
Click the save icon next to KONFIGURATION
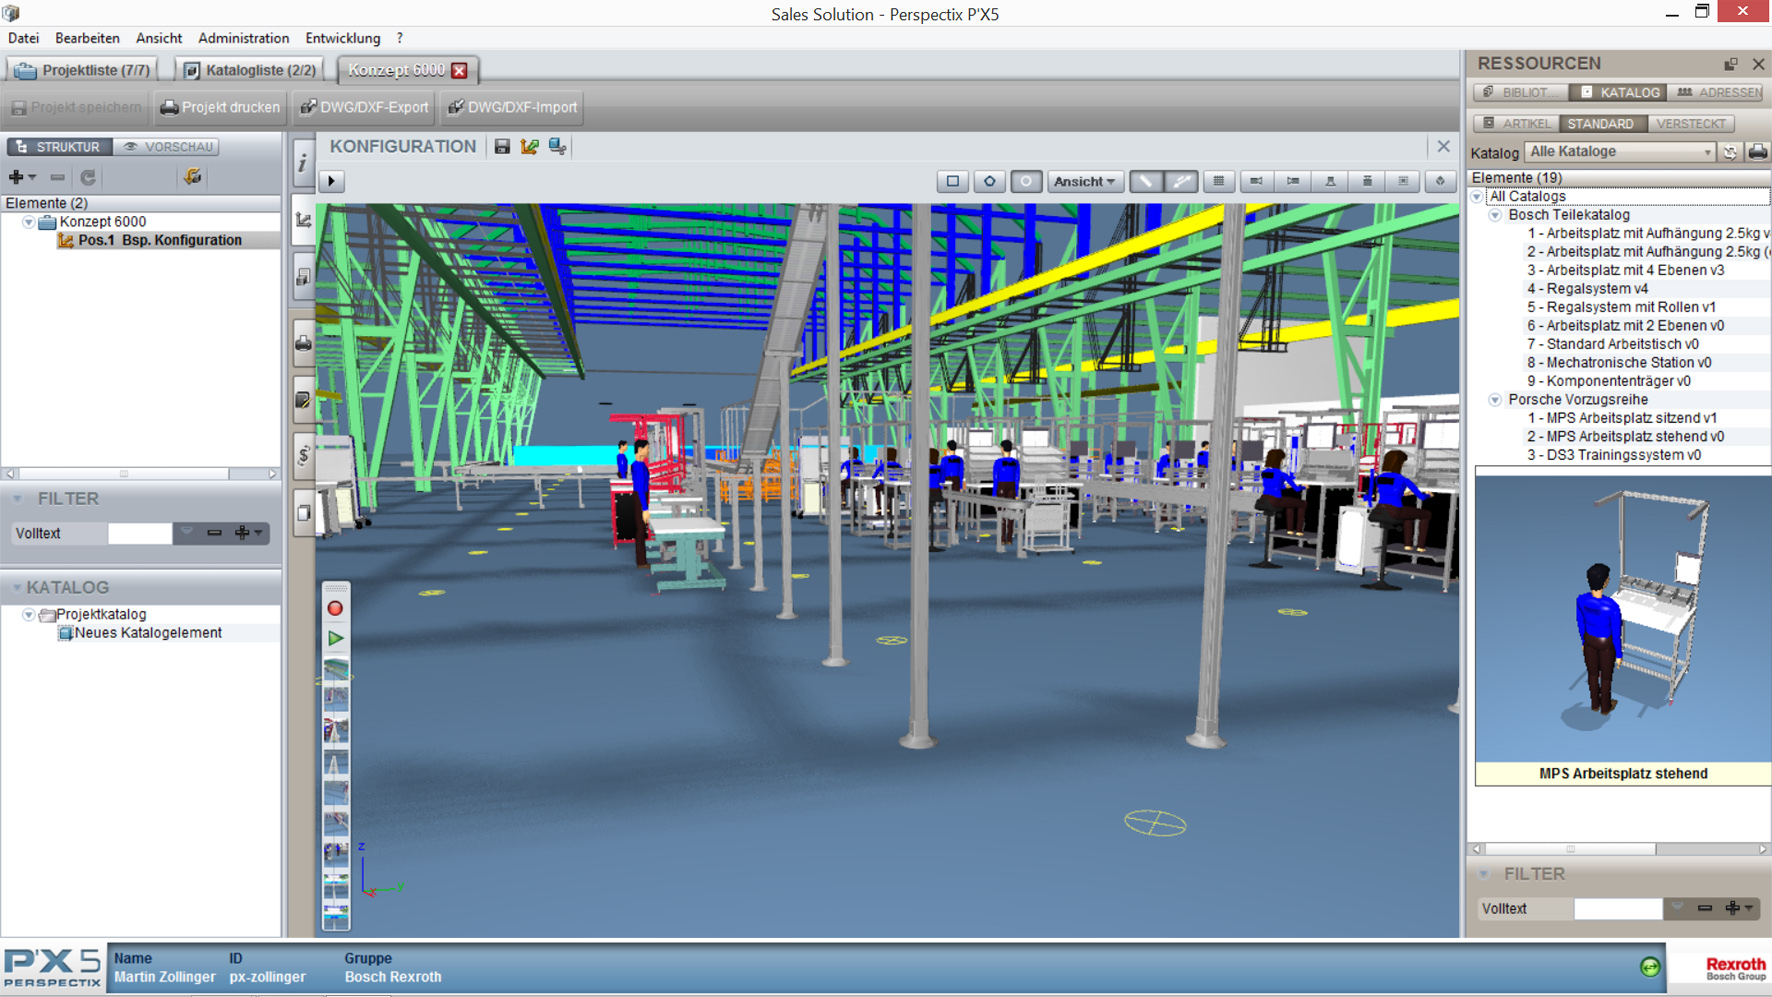tap(502, 147)
